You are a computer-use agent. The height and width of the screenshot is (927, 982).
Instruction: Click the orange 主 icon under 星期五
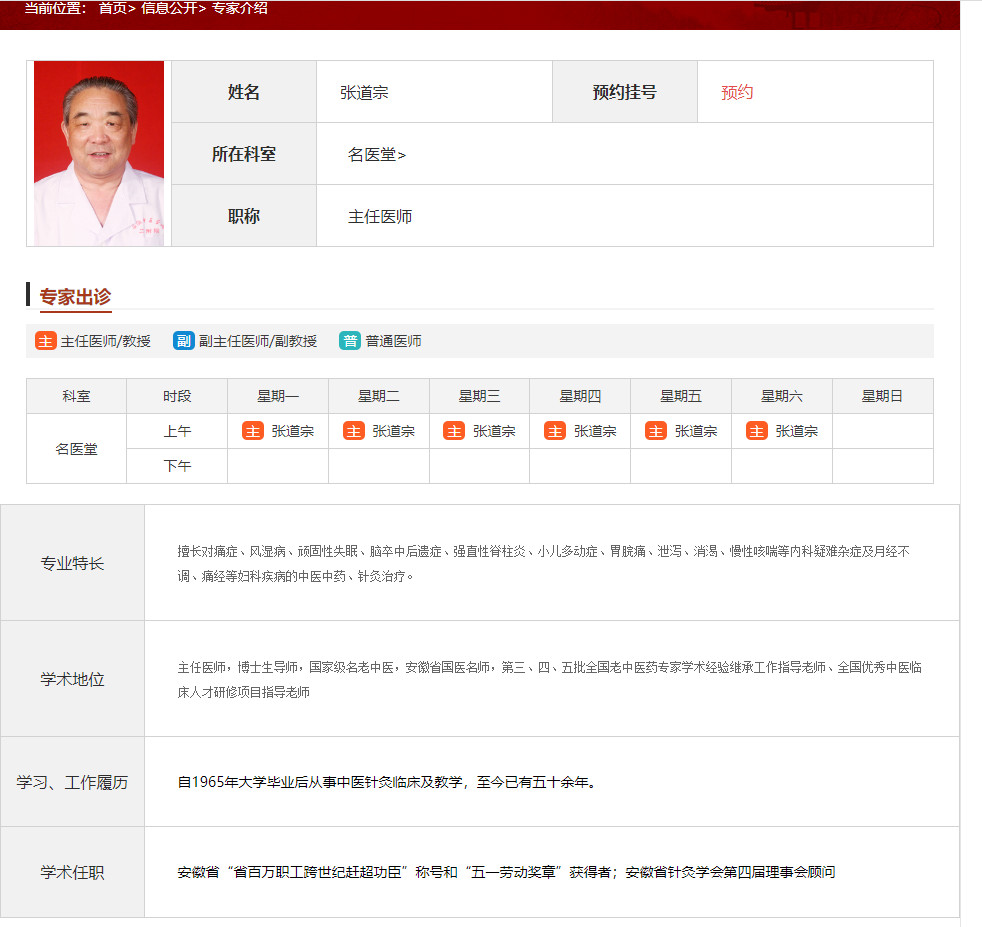pos(656,431)
